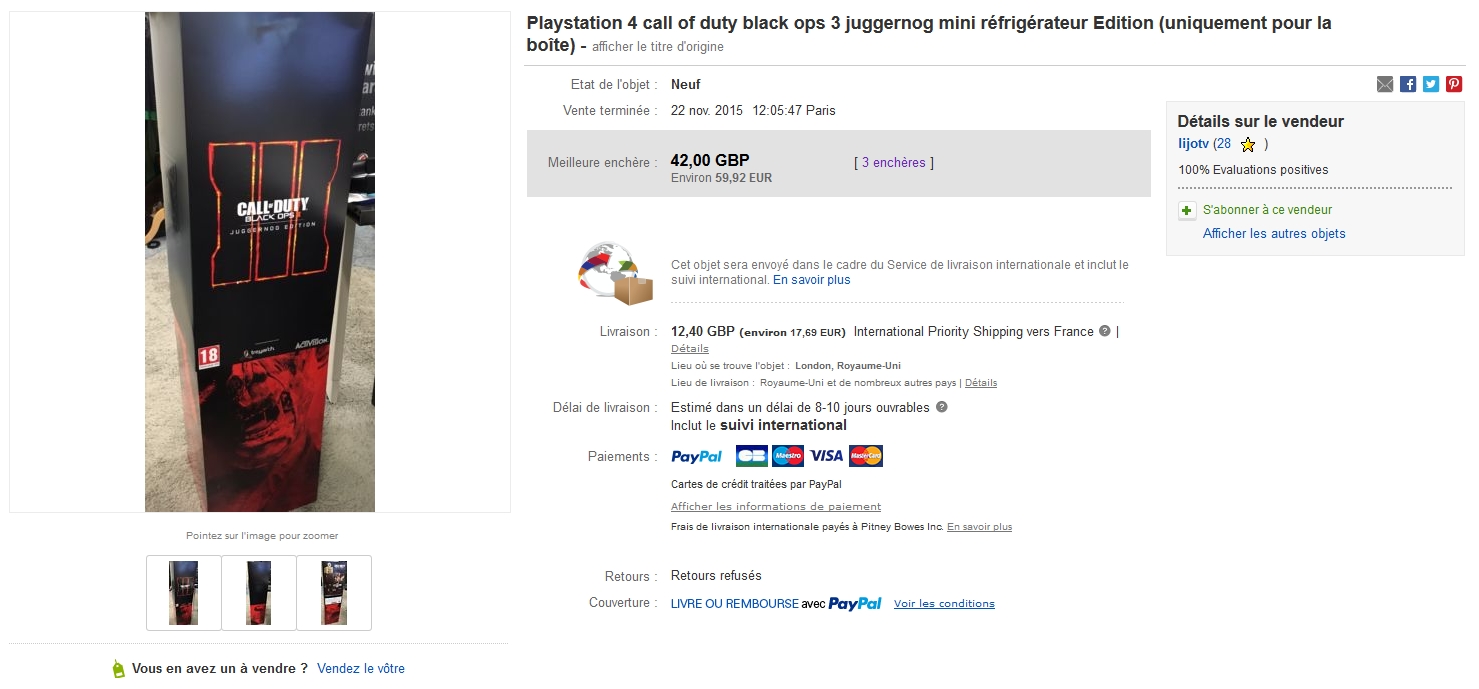This screenshot has height=689, width=1479.
Task: Click "Voir les conditions" link
Action: 944,604
